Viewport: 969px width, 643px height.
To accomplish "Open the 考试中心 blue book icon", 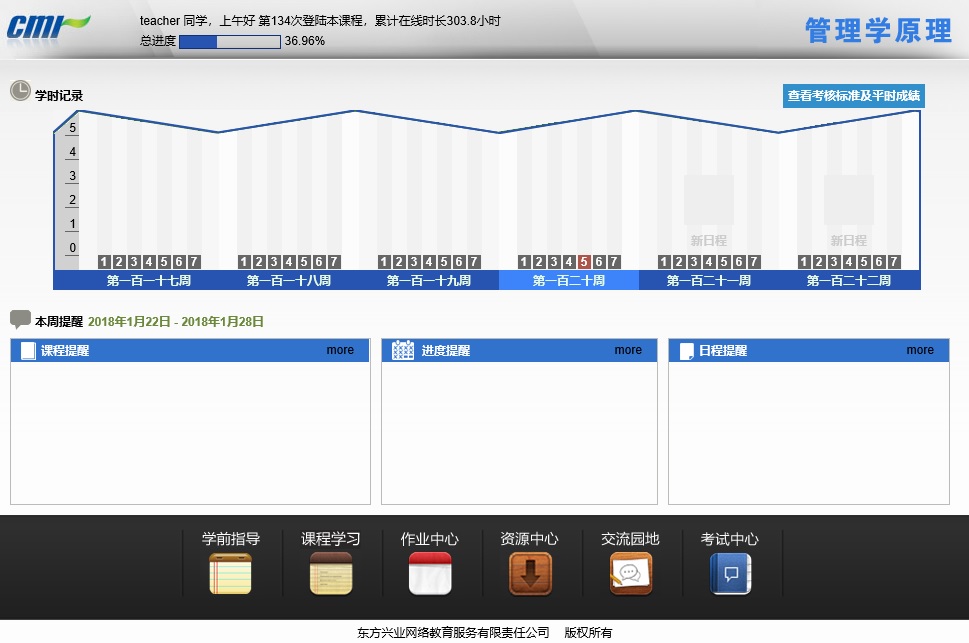I will [730, 574].
